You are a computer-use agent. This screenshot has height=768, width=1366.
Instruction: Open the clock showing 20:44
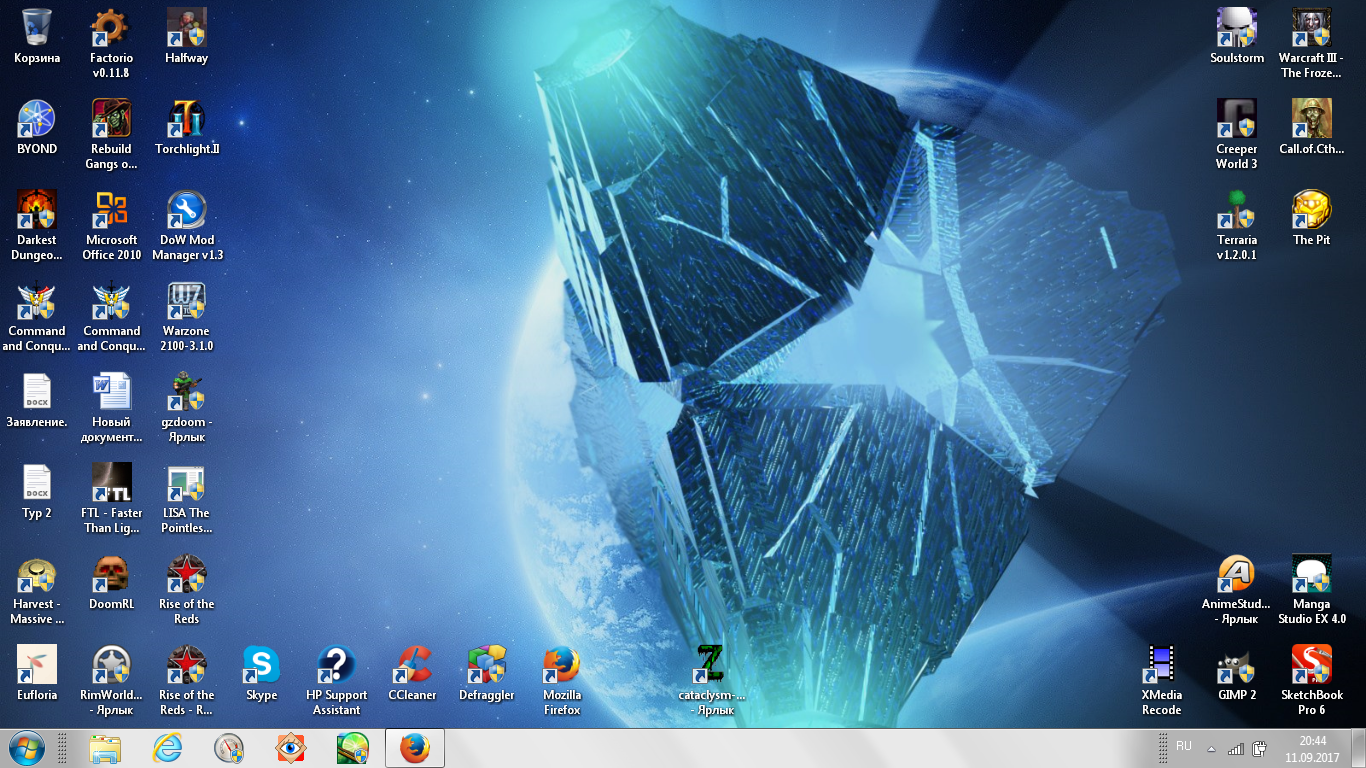(x=1312, y=749)
